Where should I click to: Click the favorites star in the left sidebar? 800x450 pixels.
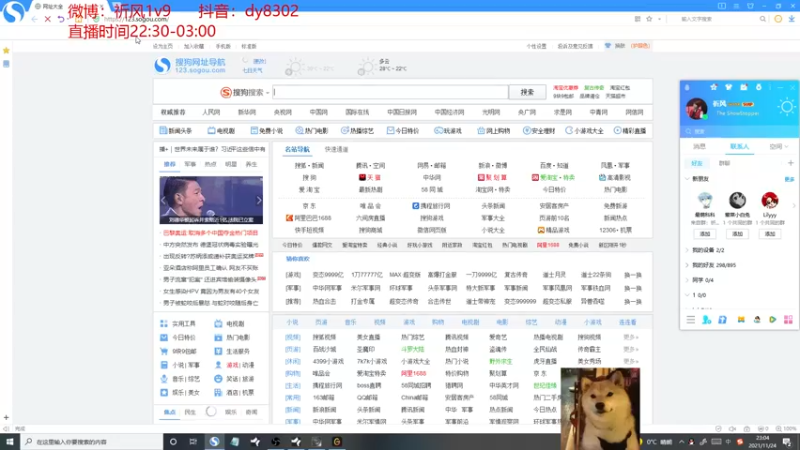pos(6,51)
